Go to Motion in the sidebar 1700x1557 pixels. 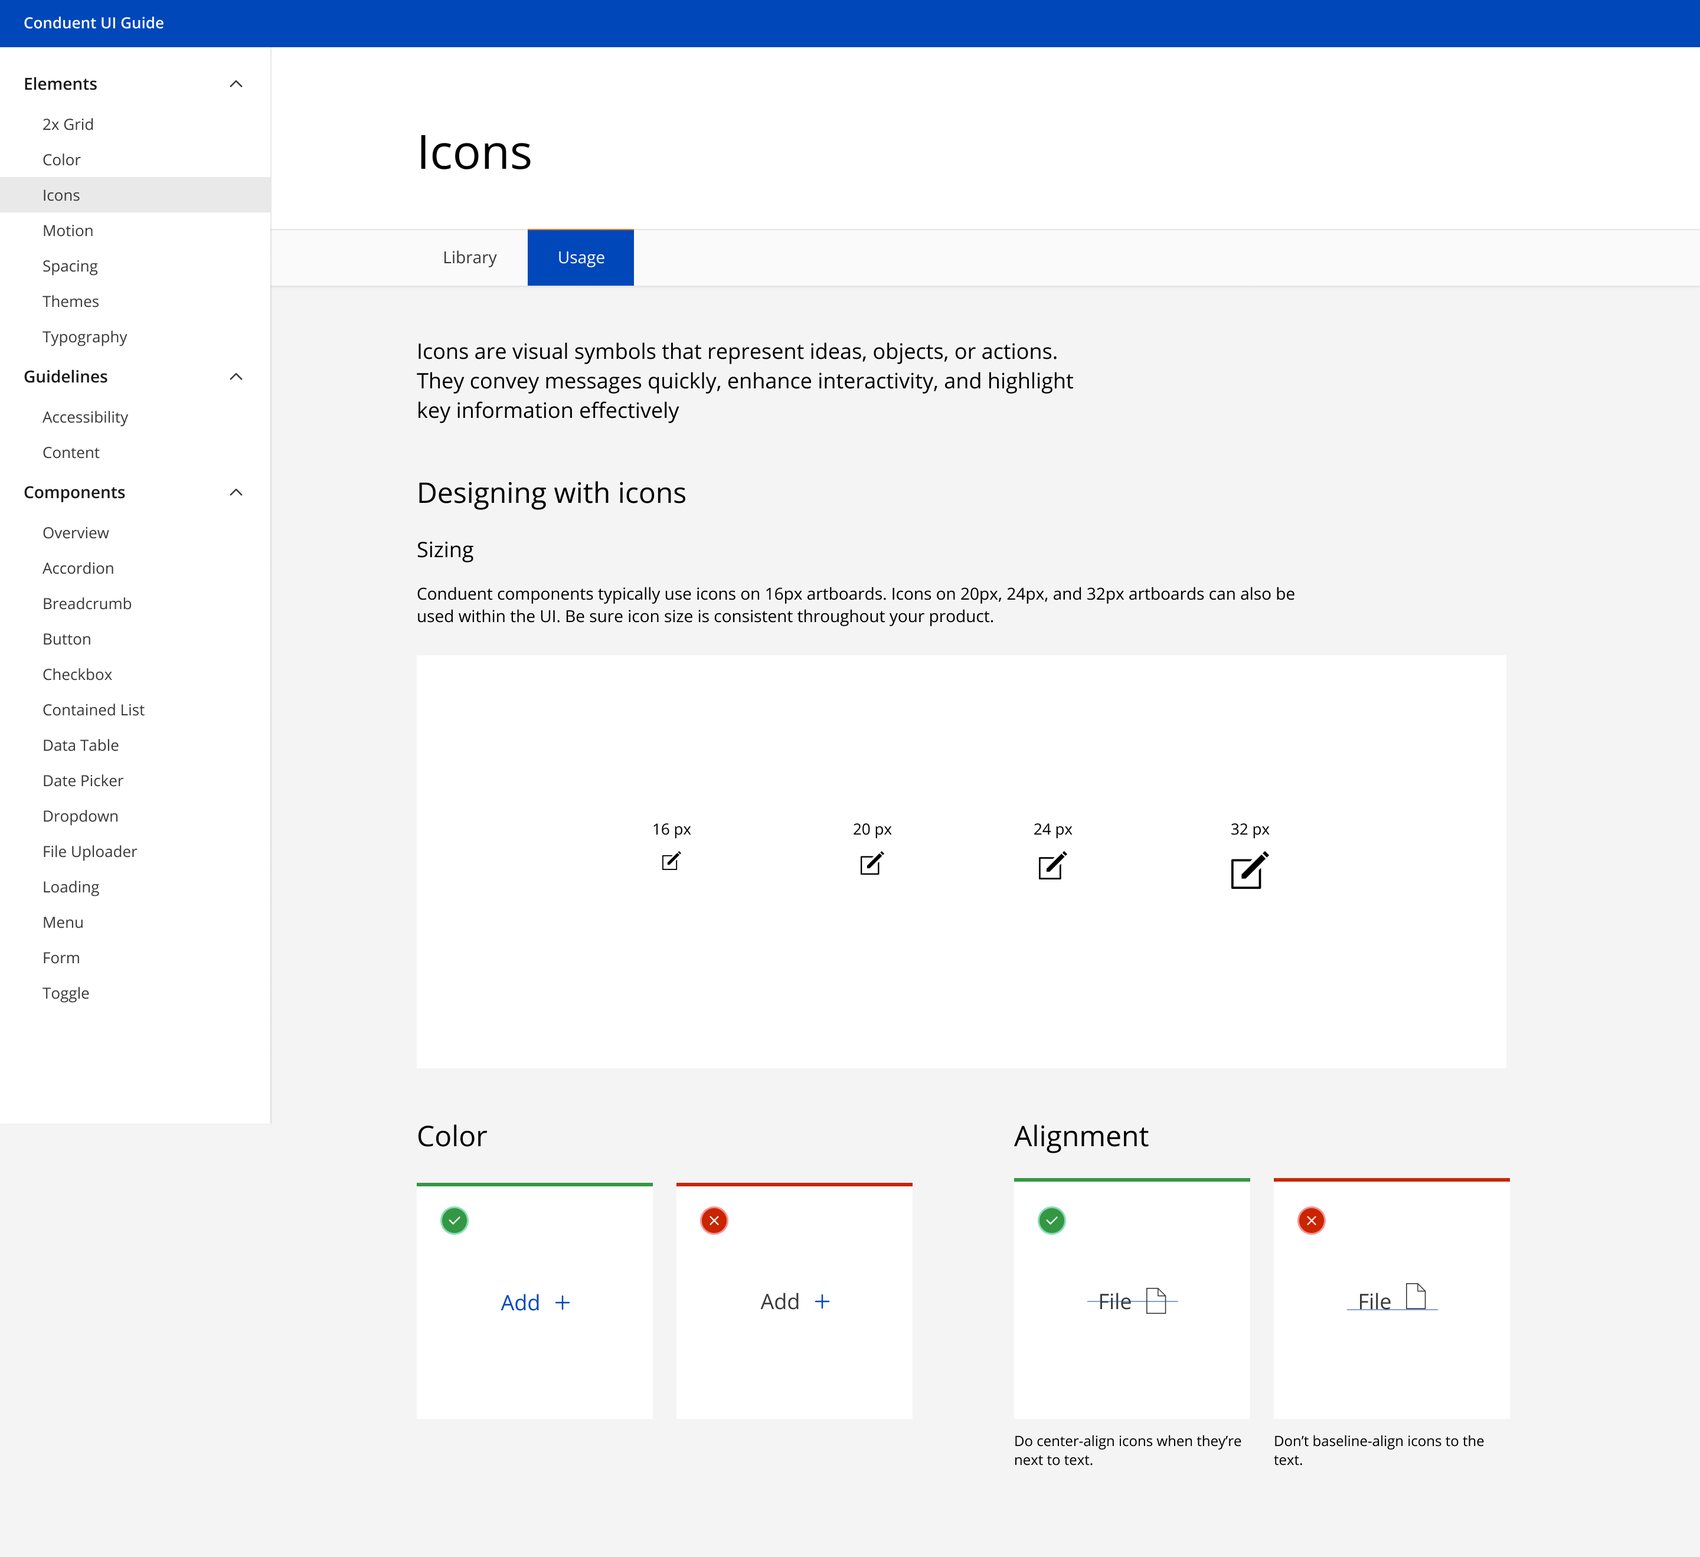(135, 230)
